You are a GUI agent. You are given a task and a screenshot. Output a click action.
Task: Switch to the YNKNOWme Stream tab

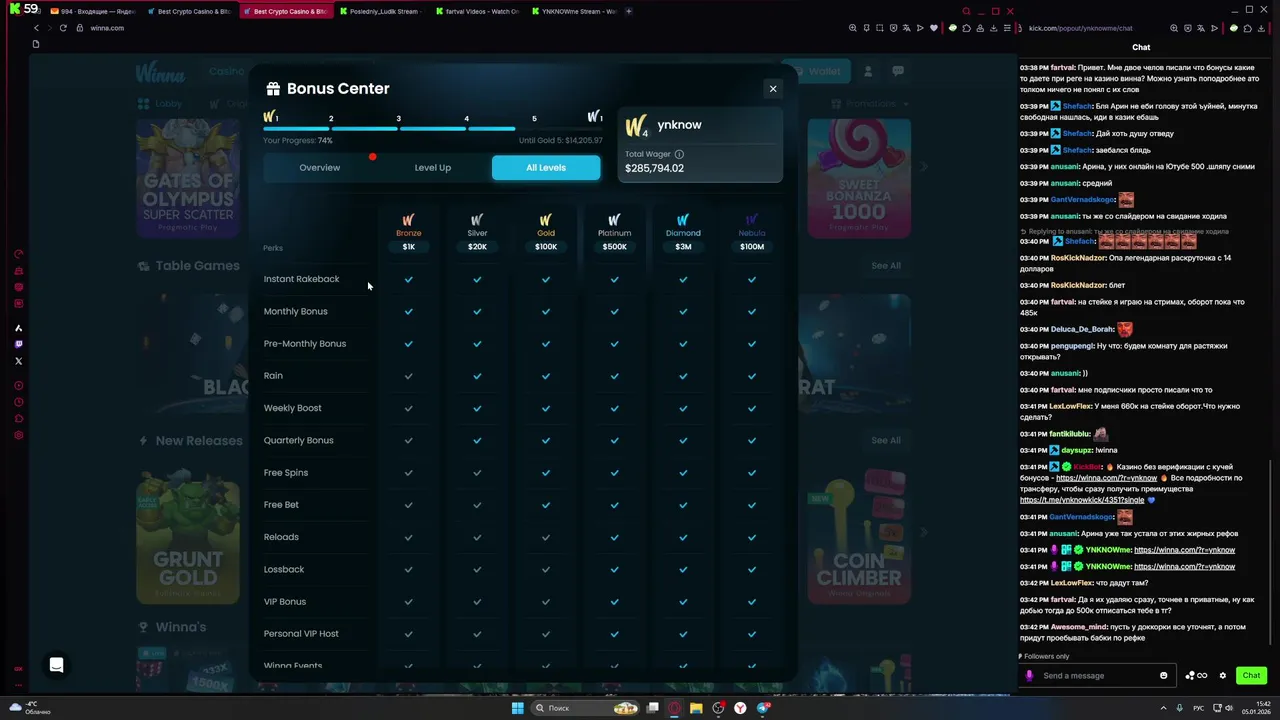pyautogui.click(x=573, y=11)
